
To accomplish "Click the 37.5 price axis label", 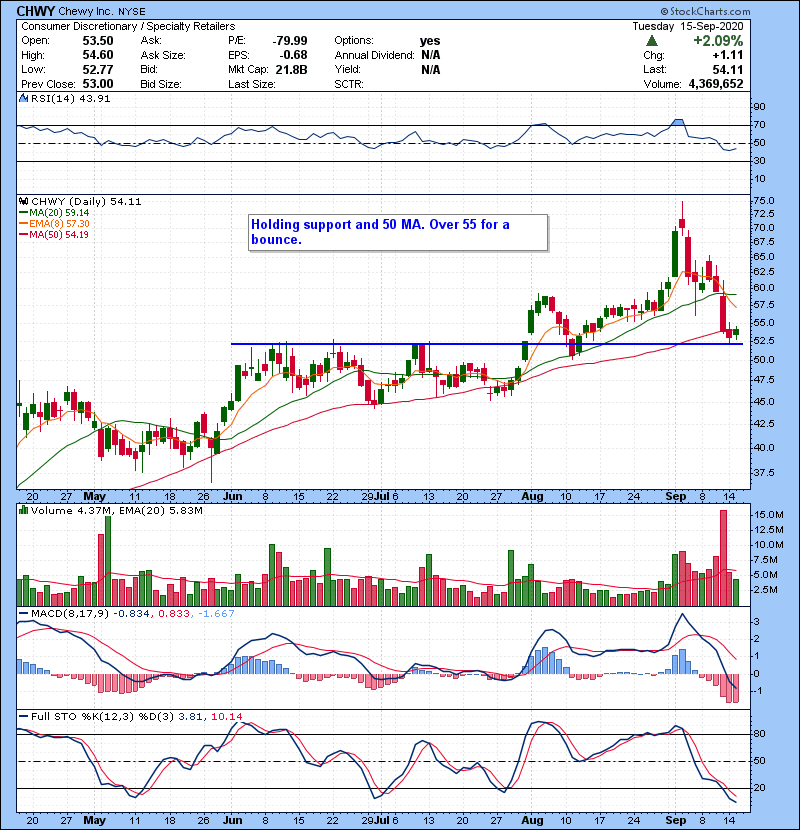I will coord(764,472).
